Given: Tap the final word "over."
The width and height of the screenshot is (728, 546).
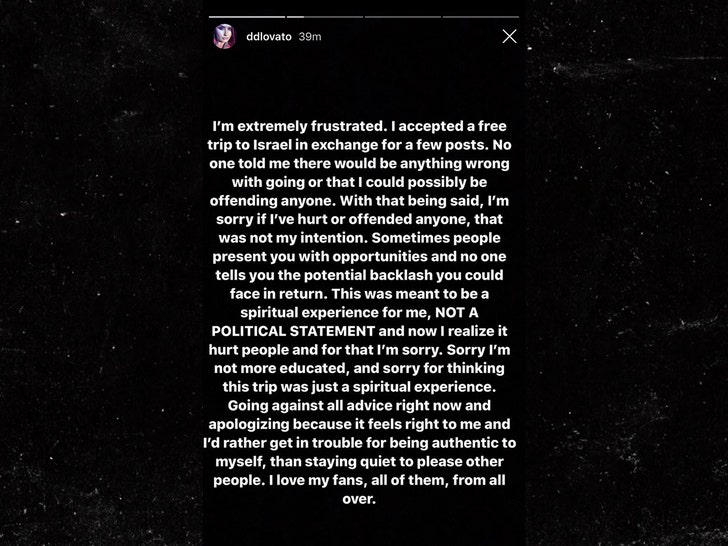Looking at the screenshot, I should pyautogui.click(x=359, y=499).
